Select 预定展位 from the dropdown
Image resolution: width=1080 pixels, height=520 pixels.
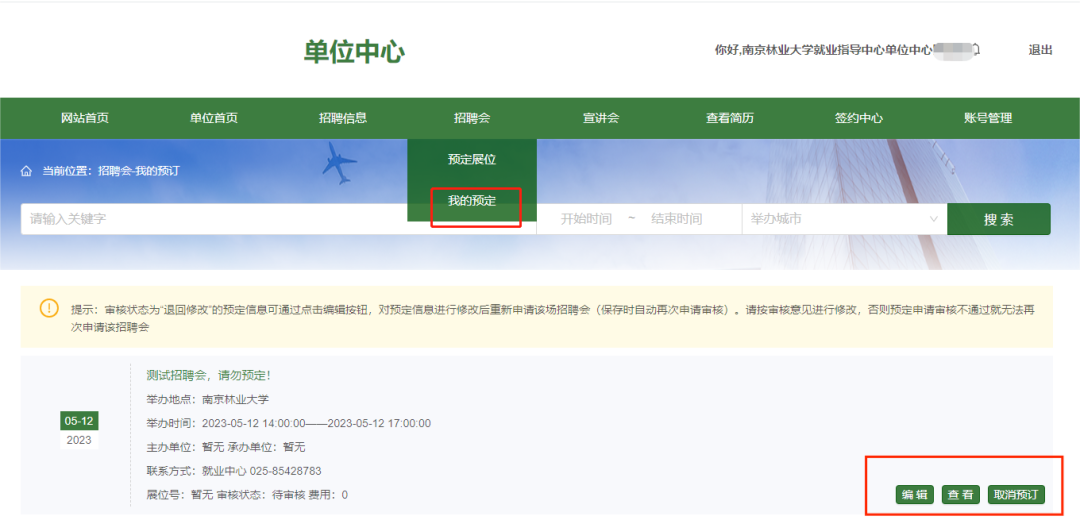click(x=472, y=159)
